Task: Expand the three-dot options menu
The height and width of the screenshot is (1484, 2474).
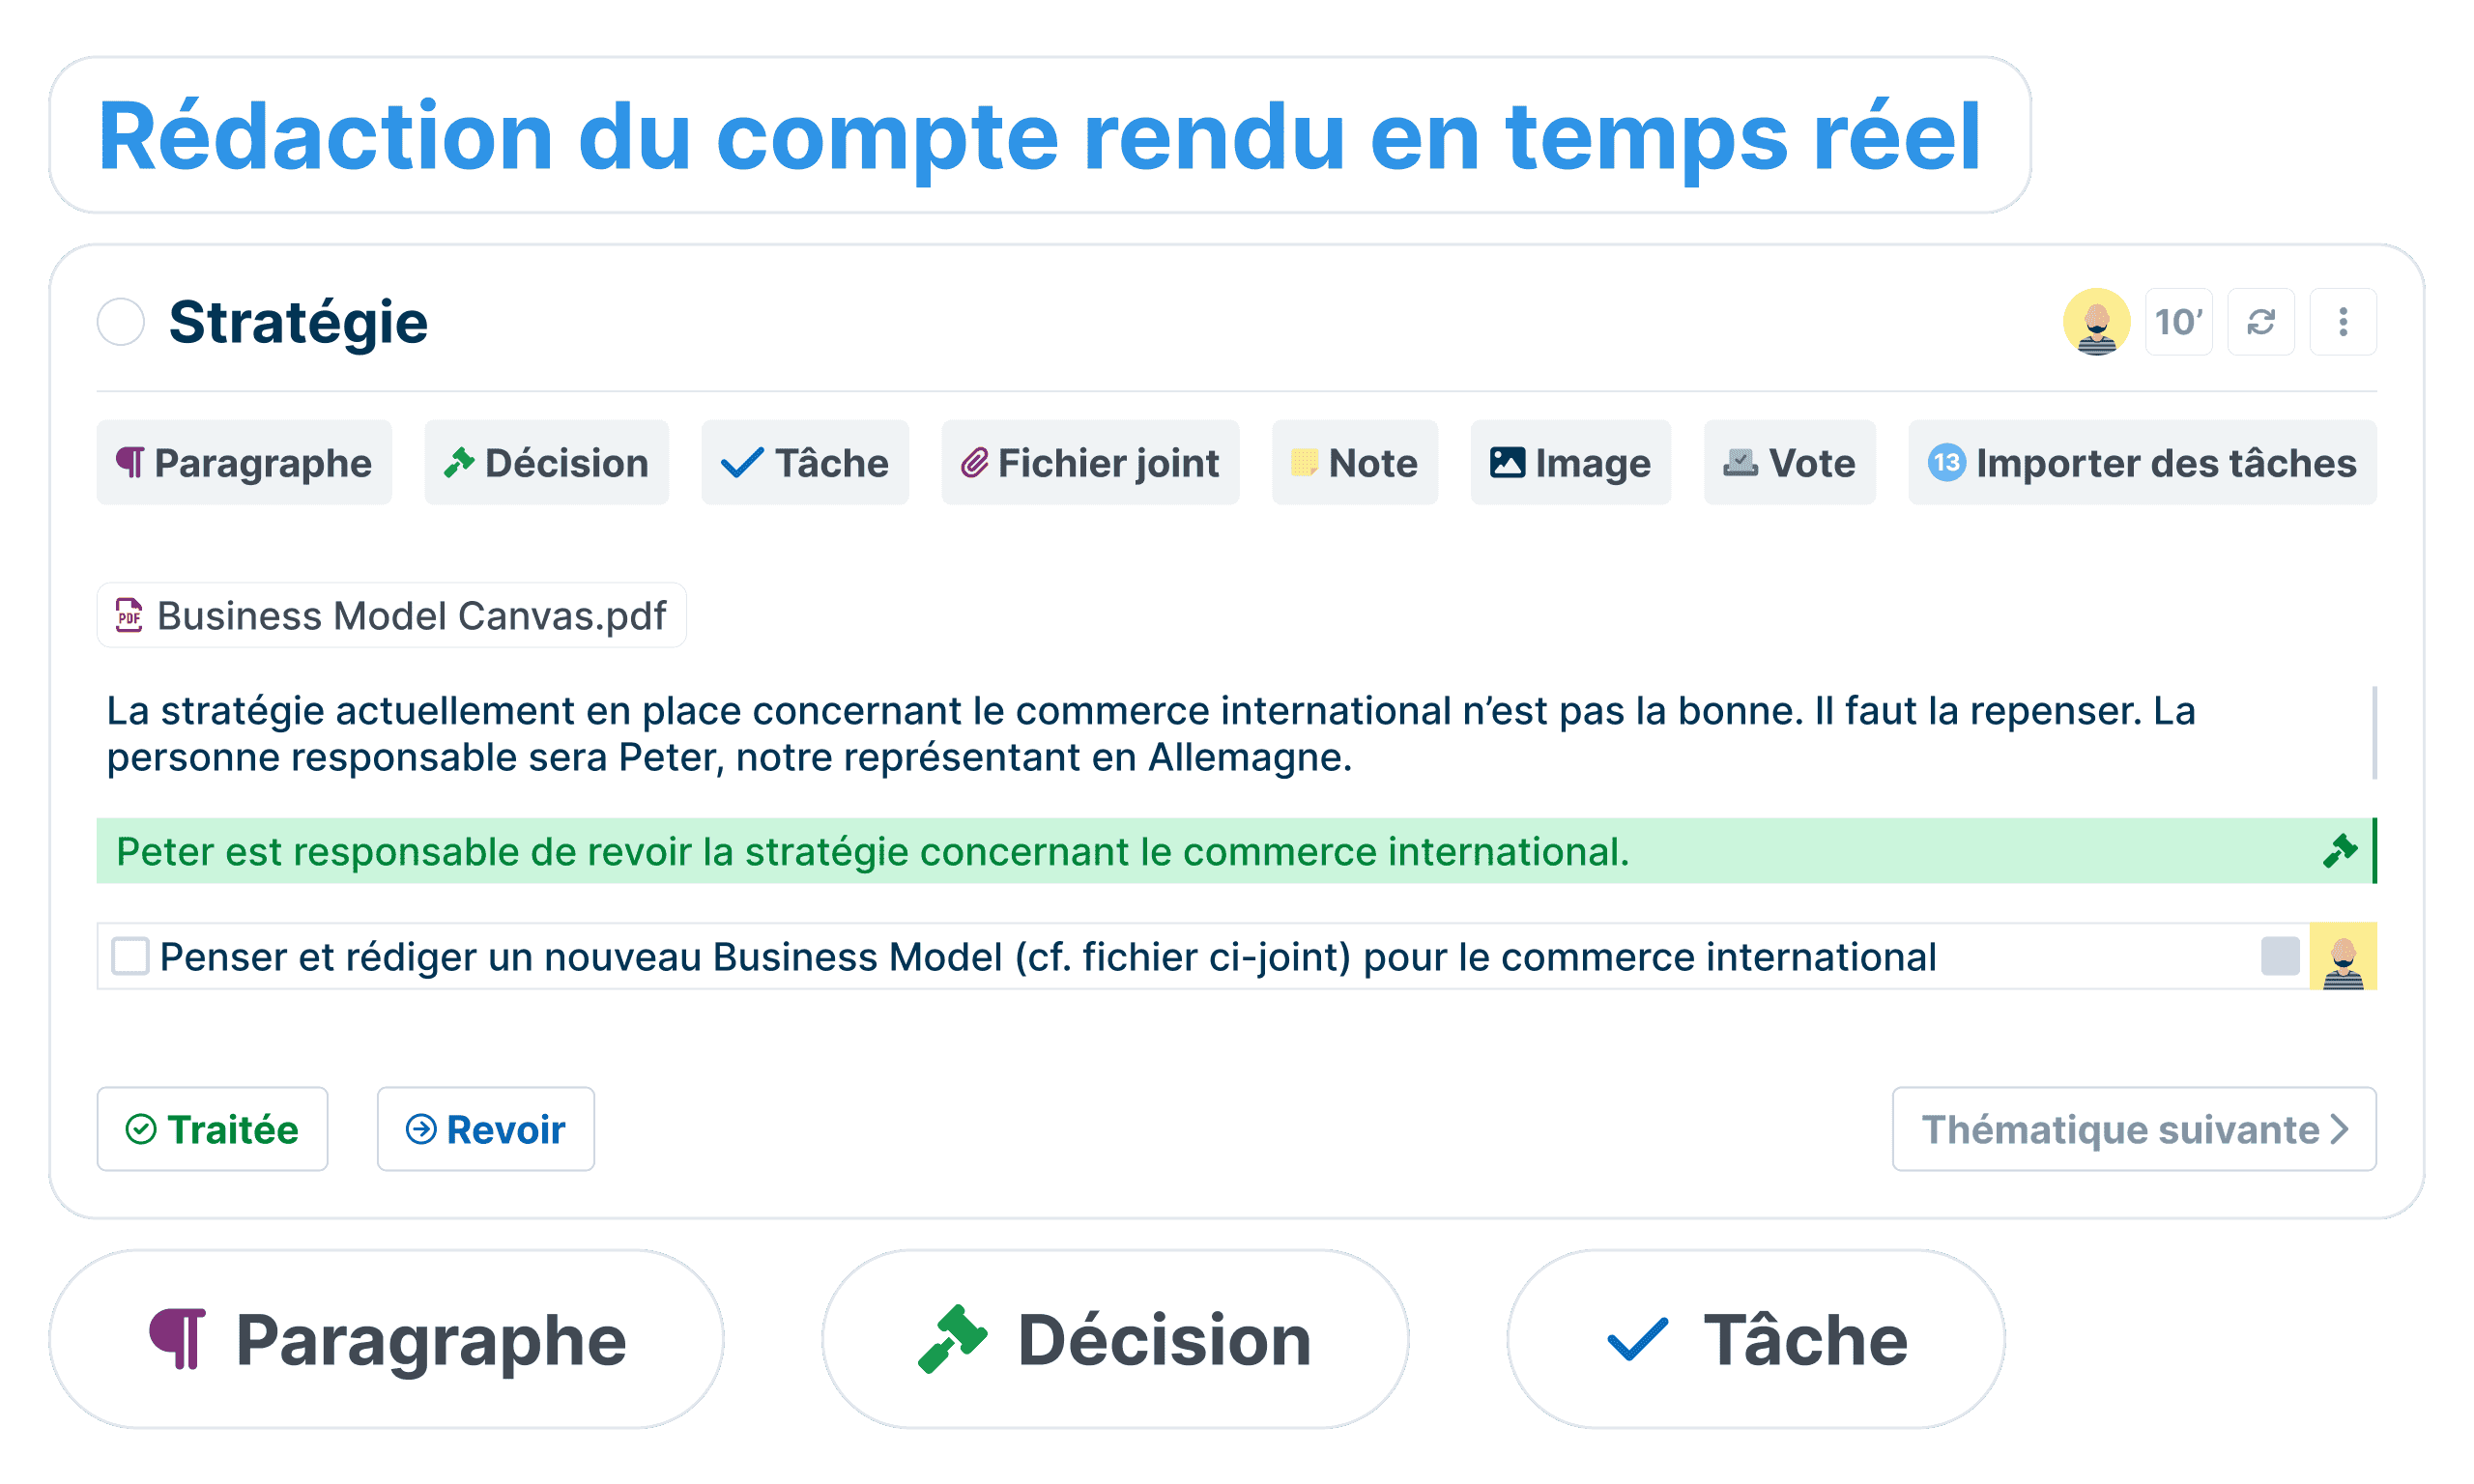Action: (x=2342, y=322)
